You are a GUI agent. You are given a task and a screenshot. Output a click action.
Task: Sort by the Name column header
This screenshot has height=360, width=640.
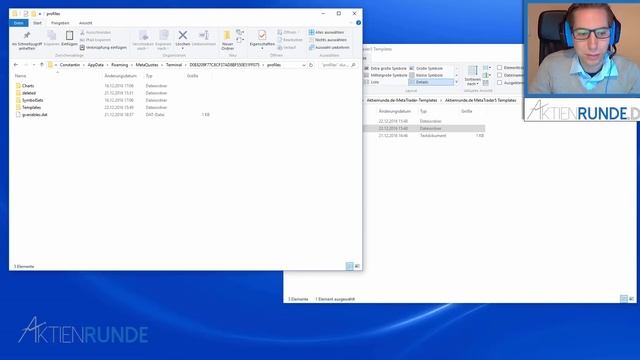pos(20,76)
